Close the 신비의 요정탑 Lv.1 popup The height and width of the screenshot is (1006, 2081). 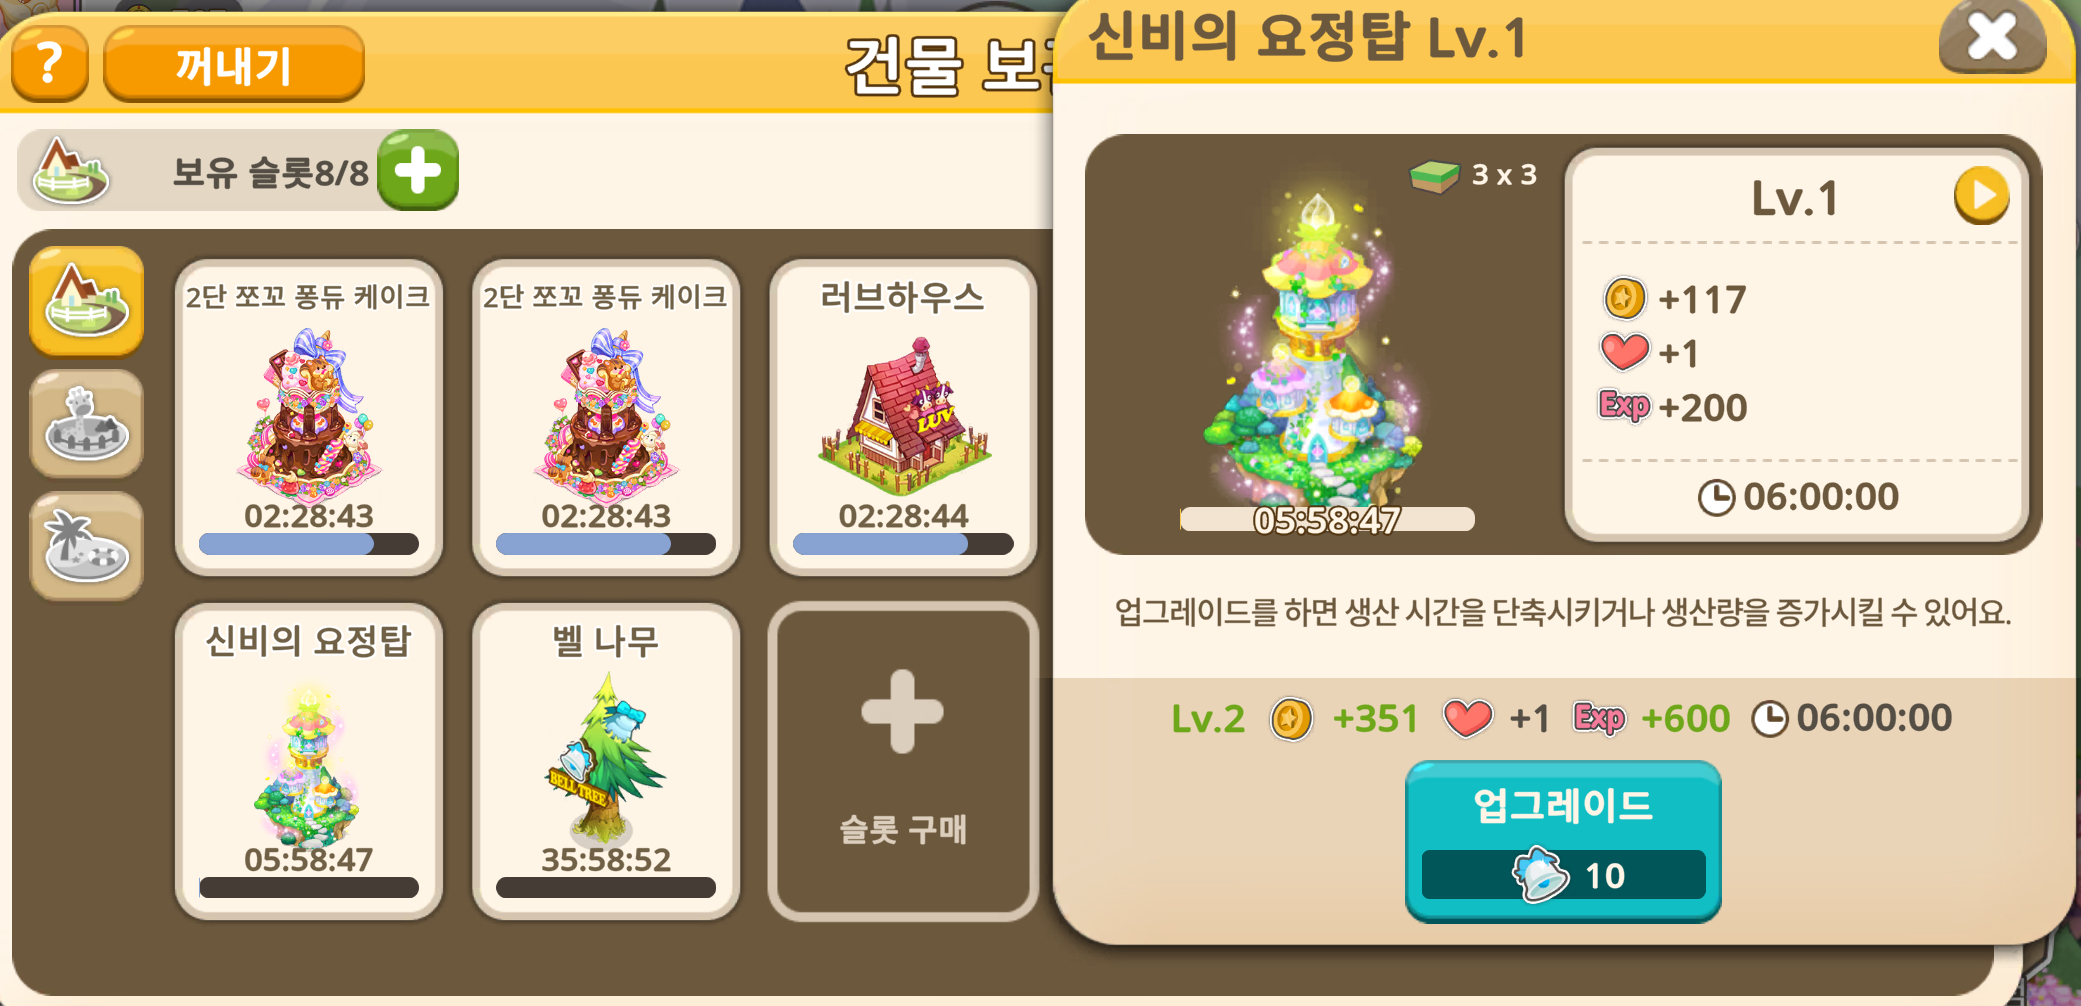[1992, 38]
